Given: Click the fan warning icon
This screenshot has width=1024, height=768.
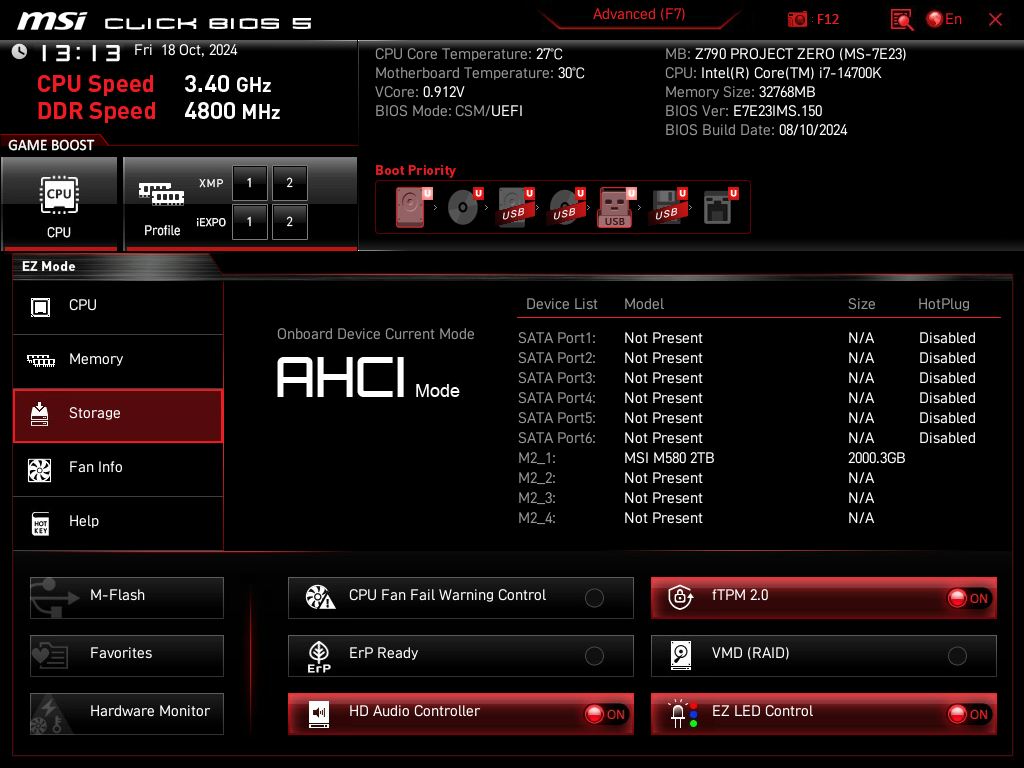Looking at the screenshot, I should (x=320, y=597).
